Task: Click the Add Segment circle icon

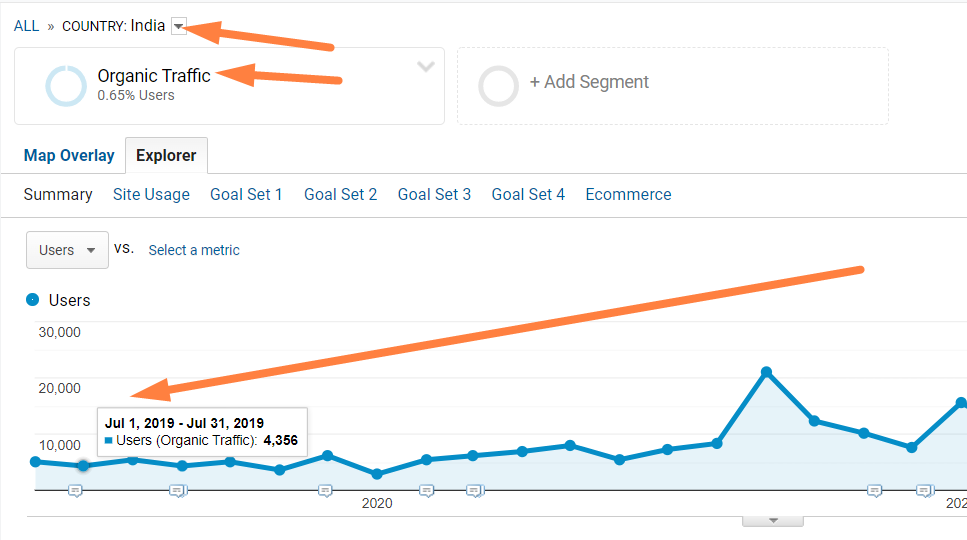Action: click(x=498, y=86)
